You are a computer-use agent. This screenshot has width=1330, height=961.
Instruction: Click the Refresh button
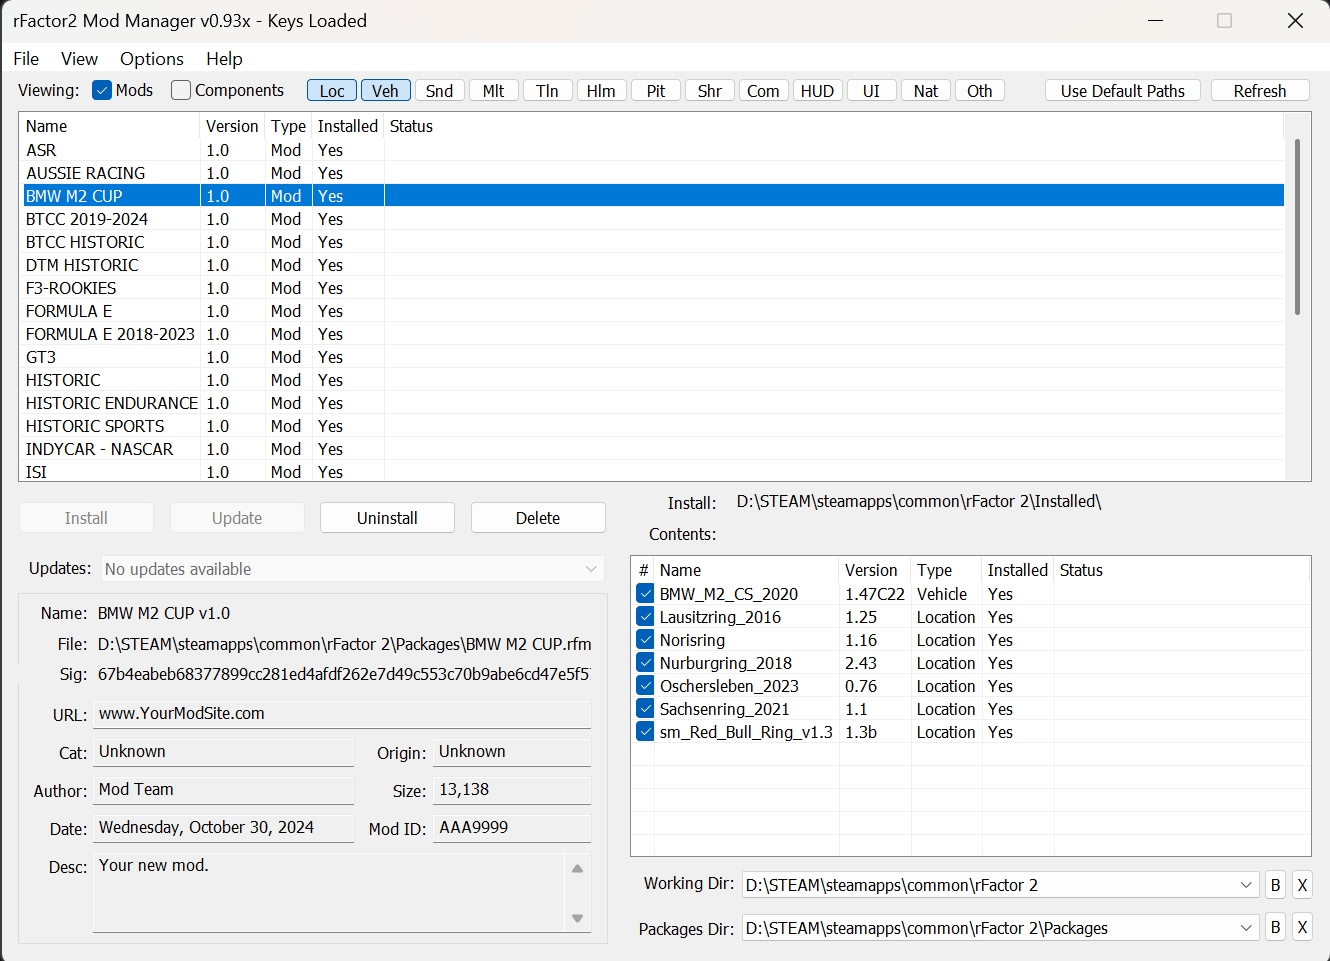(x=1260, y=91)
